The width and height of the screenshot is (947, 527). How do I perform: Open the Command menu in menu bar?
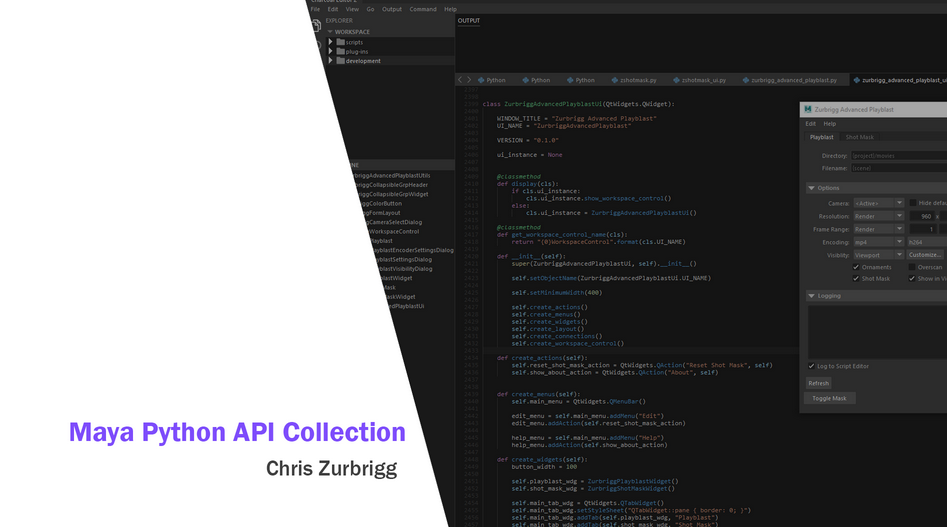pyautogui.click(x=423, y=9)
